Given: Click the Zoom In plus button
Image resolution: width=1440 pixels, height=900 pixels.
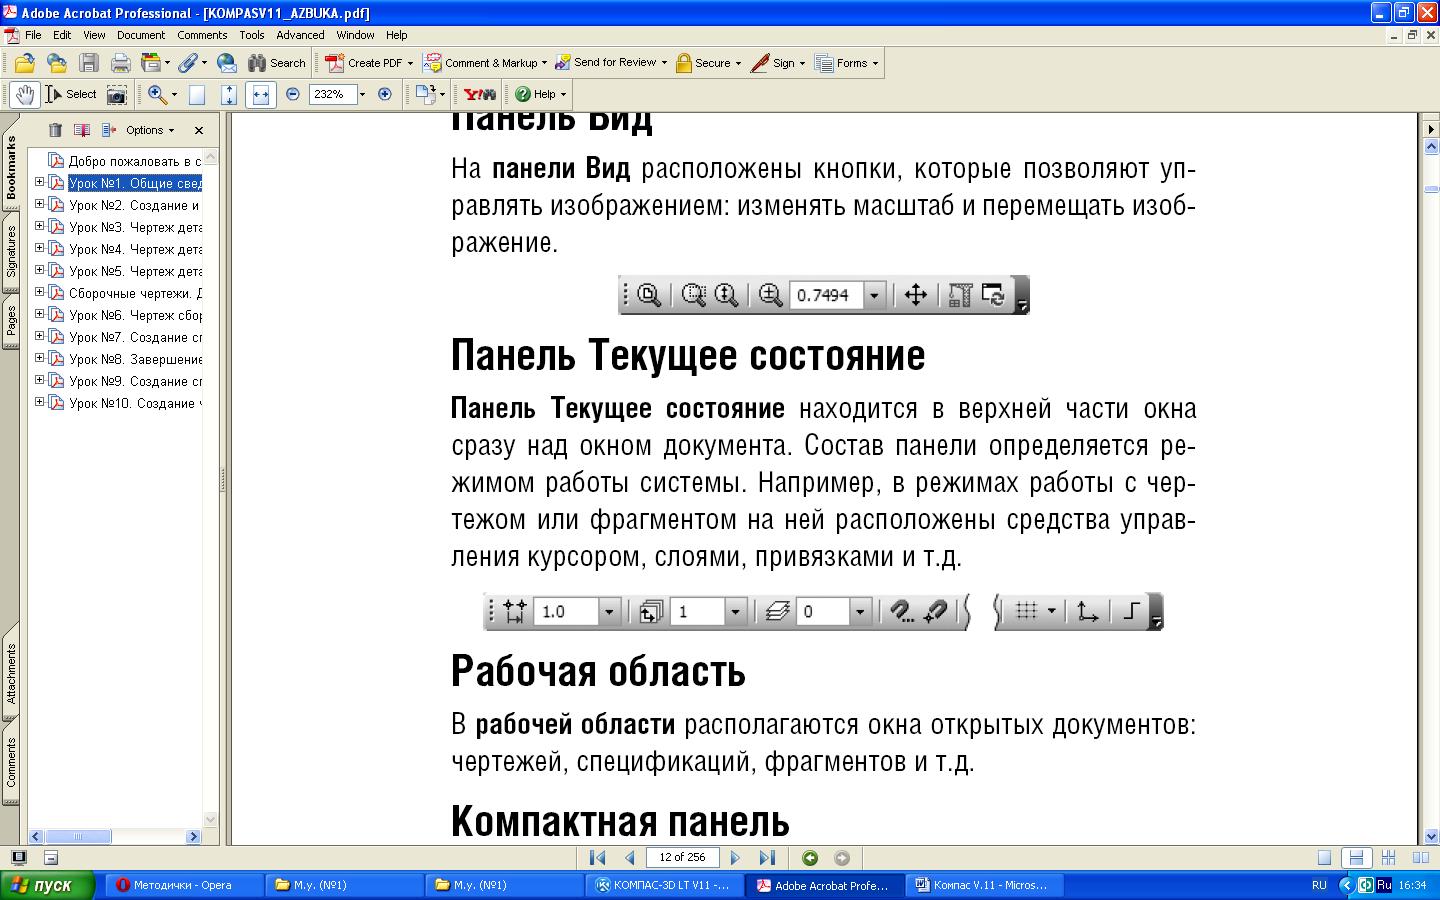Looking at the screenshot, I should click(x=385, y=94).
